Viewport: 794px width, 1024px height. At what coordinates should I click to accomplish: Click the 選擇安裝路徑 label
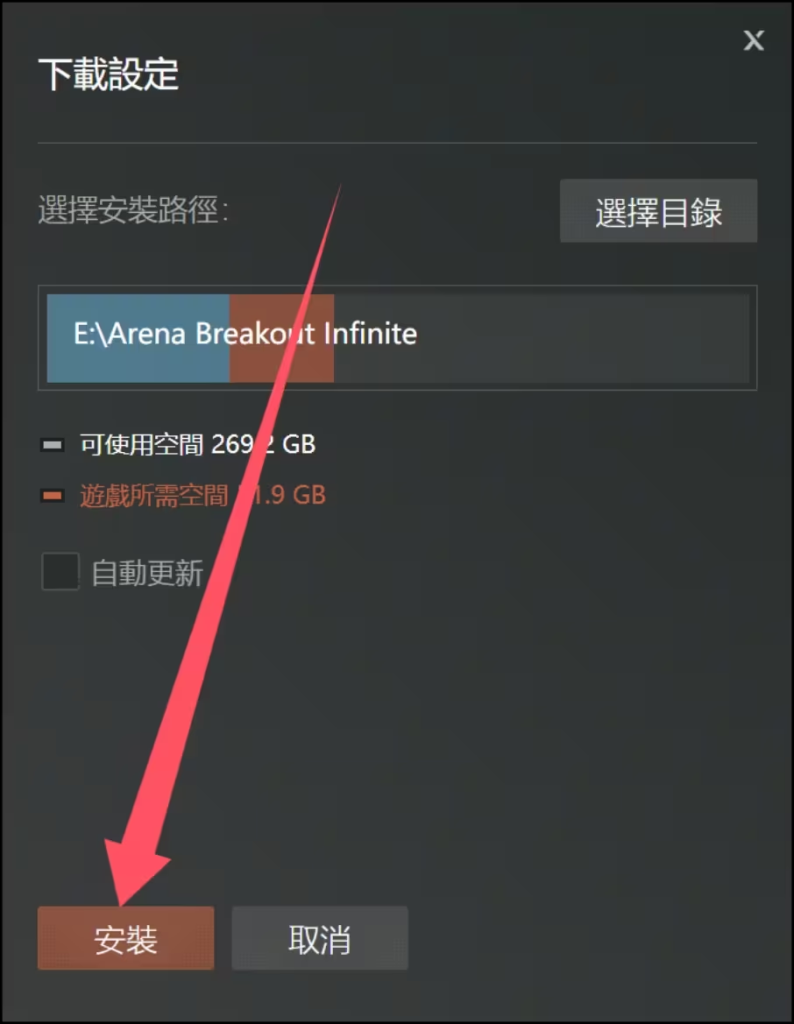133,210
